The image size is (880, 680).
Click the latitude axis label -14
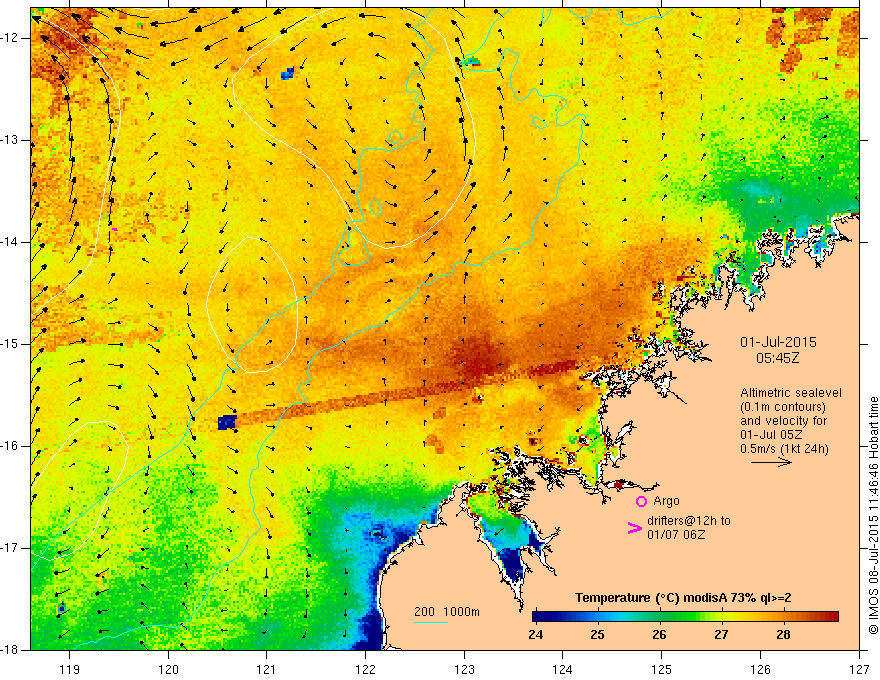pos(10,242)
